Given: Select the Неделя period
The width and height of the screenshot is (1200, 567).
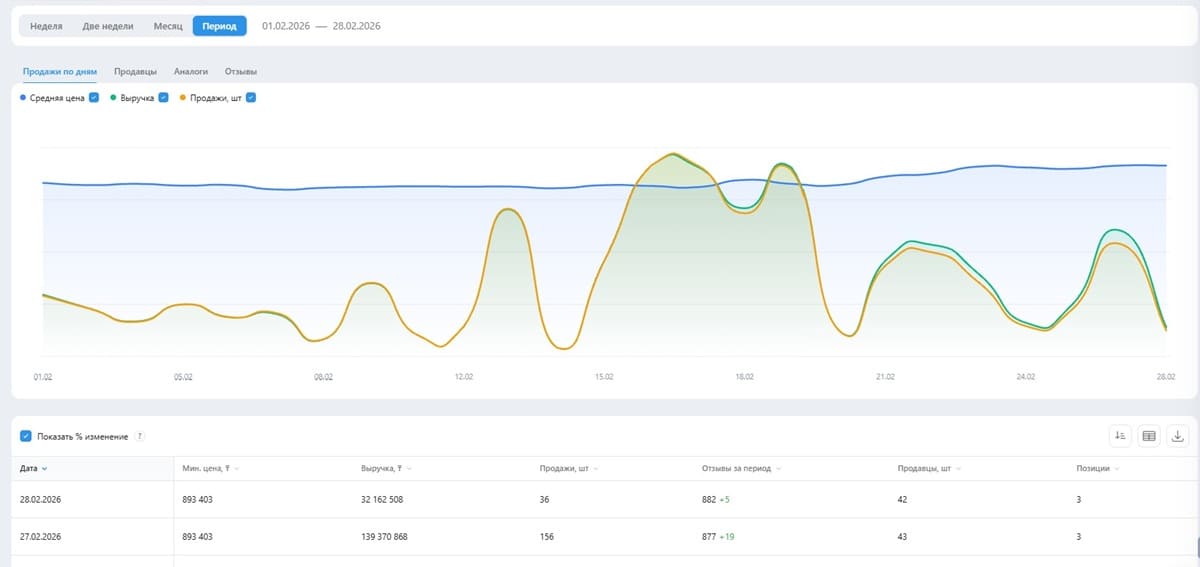Looking at the screenshot, I should 47,26.
